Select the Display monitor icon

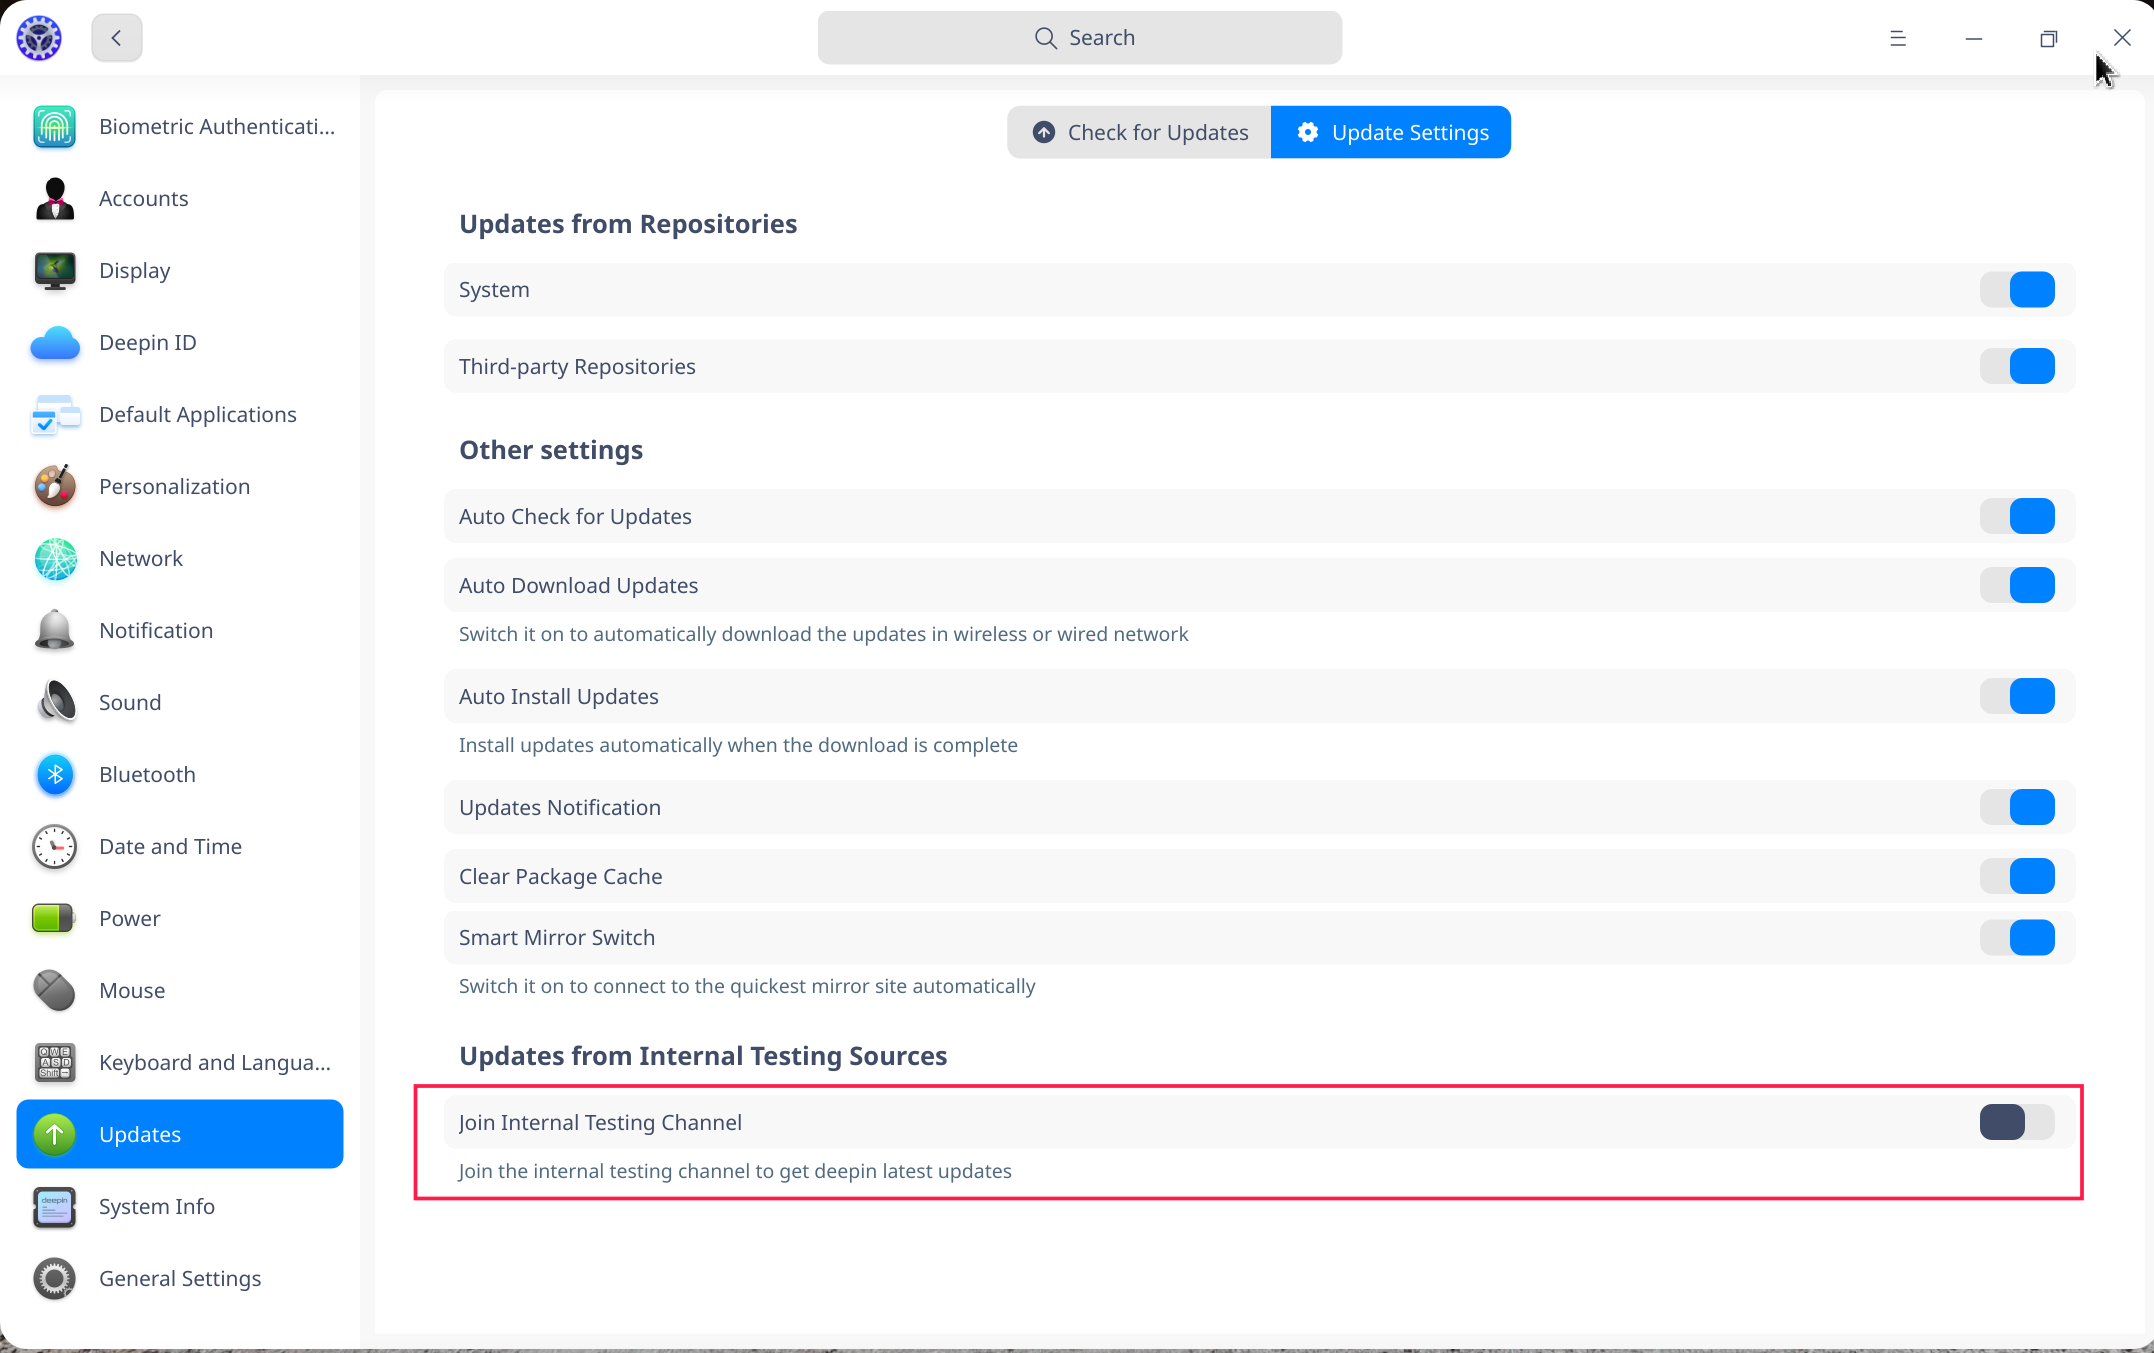point(54,271)
